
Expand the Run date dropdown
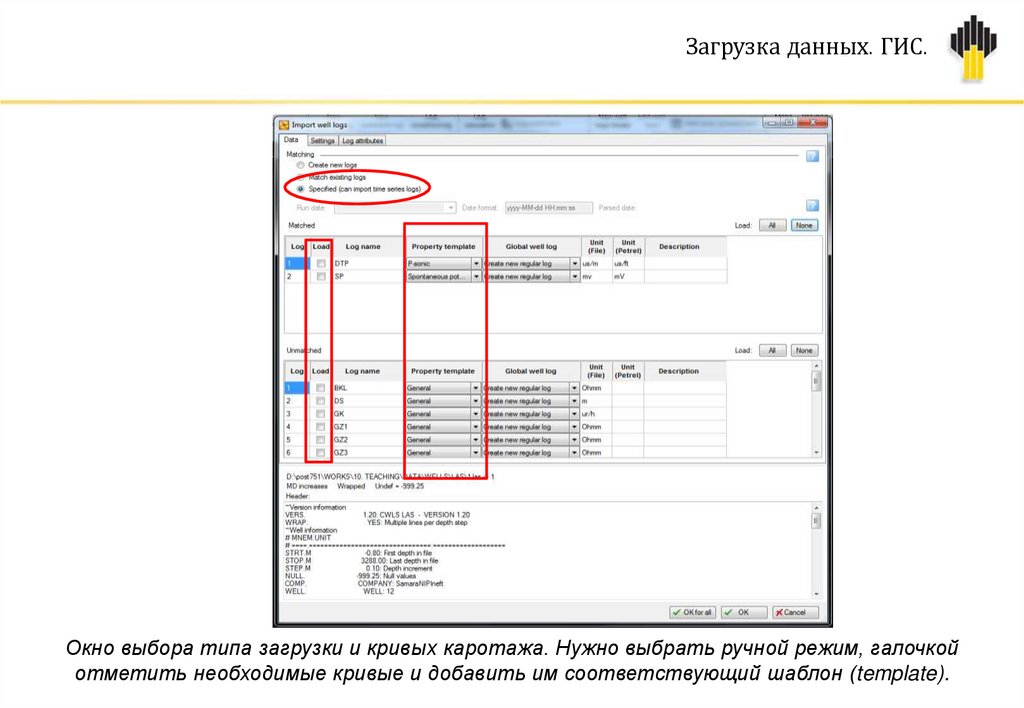(451, 208)
